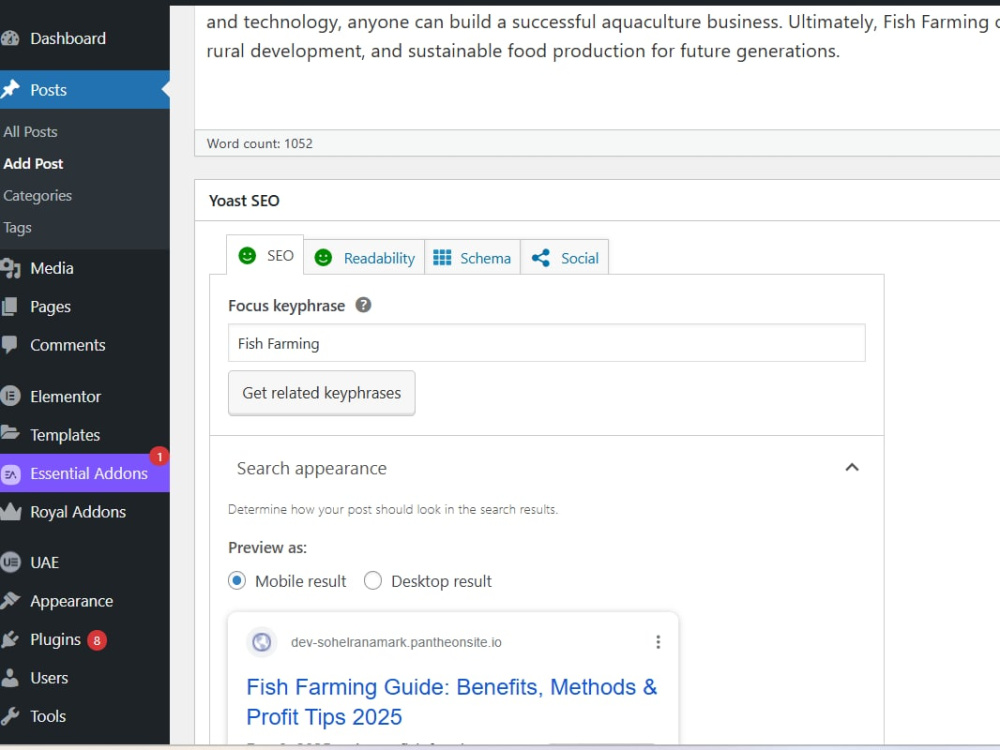Click the Schema grid icon

[442, 258]
